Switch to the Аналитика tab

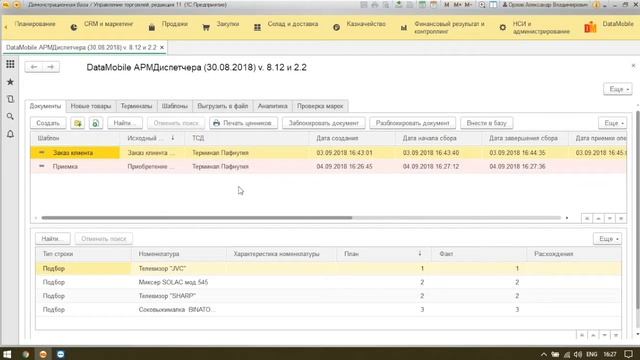(x=273, y=106)
